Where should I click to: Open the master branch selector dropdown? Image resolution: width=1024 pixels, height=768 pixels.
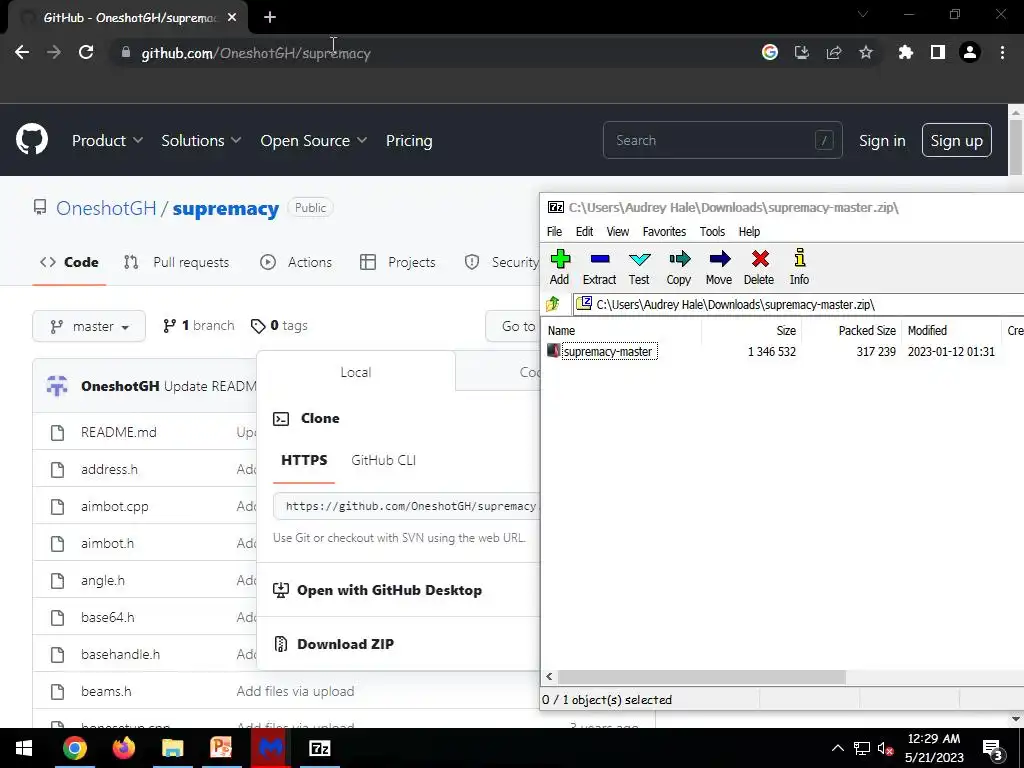(89, 326)
